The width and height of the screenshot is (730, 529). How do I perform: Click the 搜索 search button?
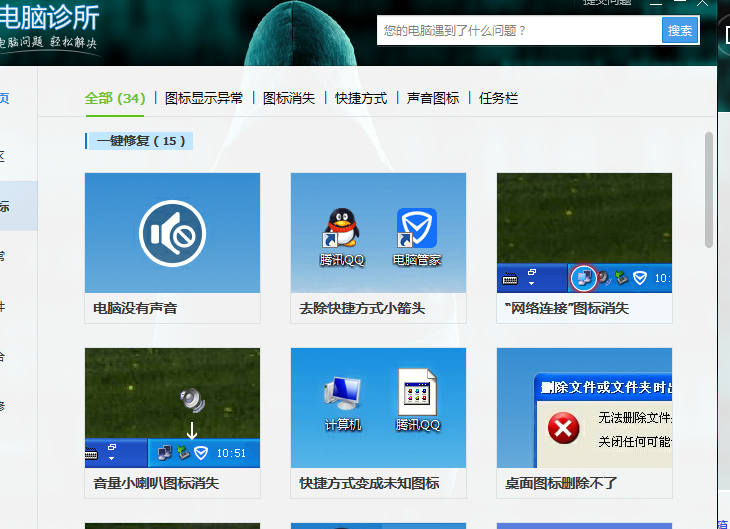coord(680,31)
